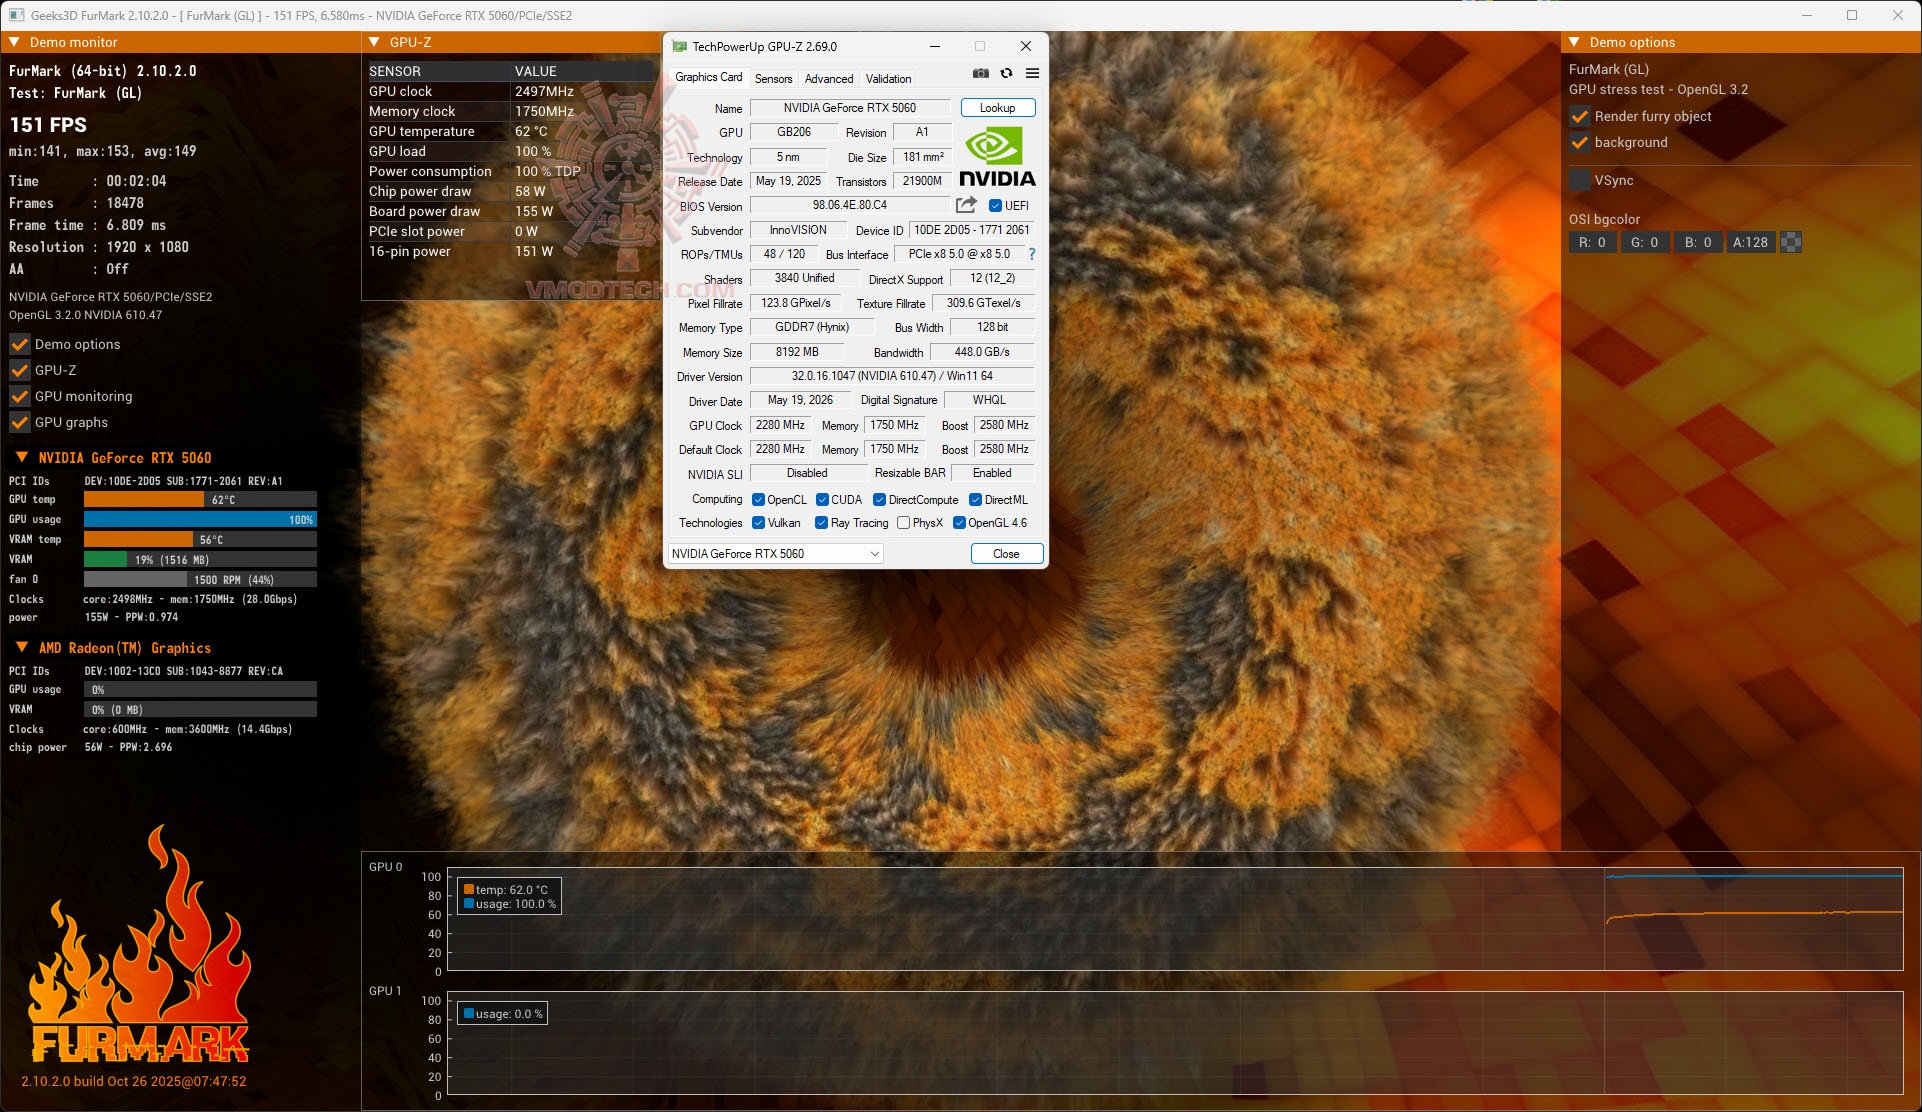
Task: Click the Lookup button
Action: pos(997,108)
